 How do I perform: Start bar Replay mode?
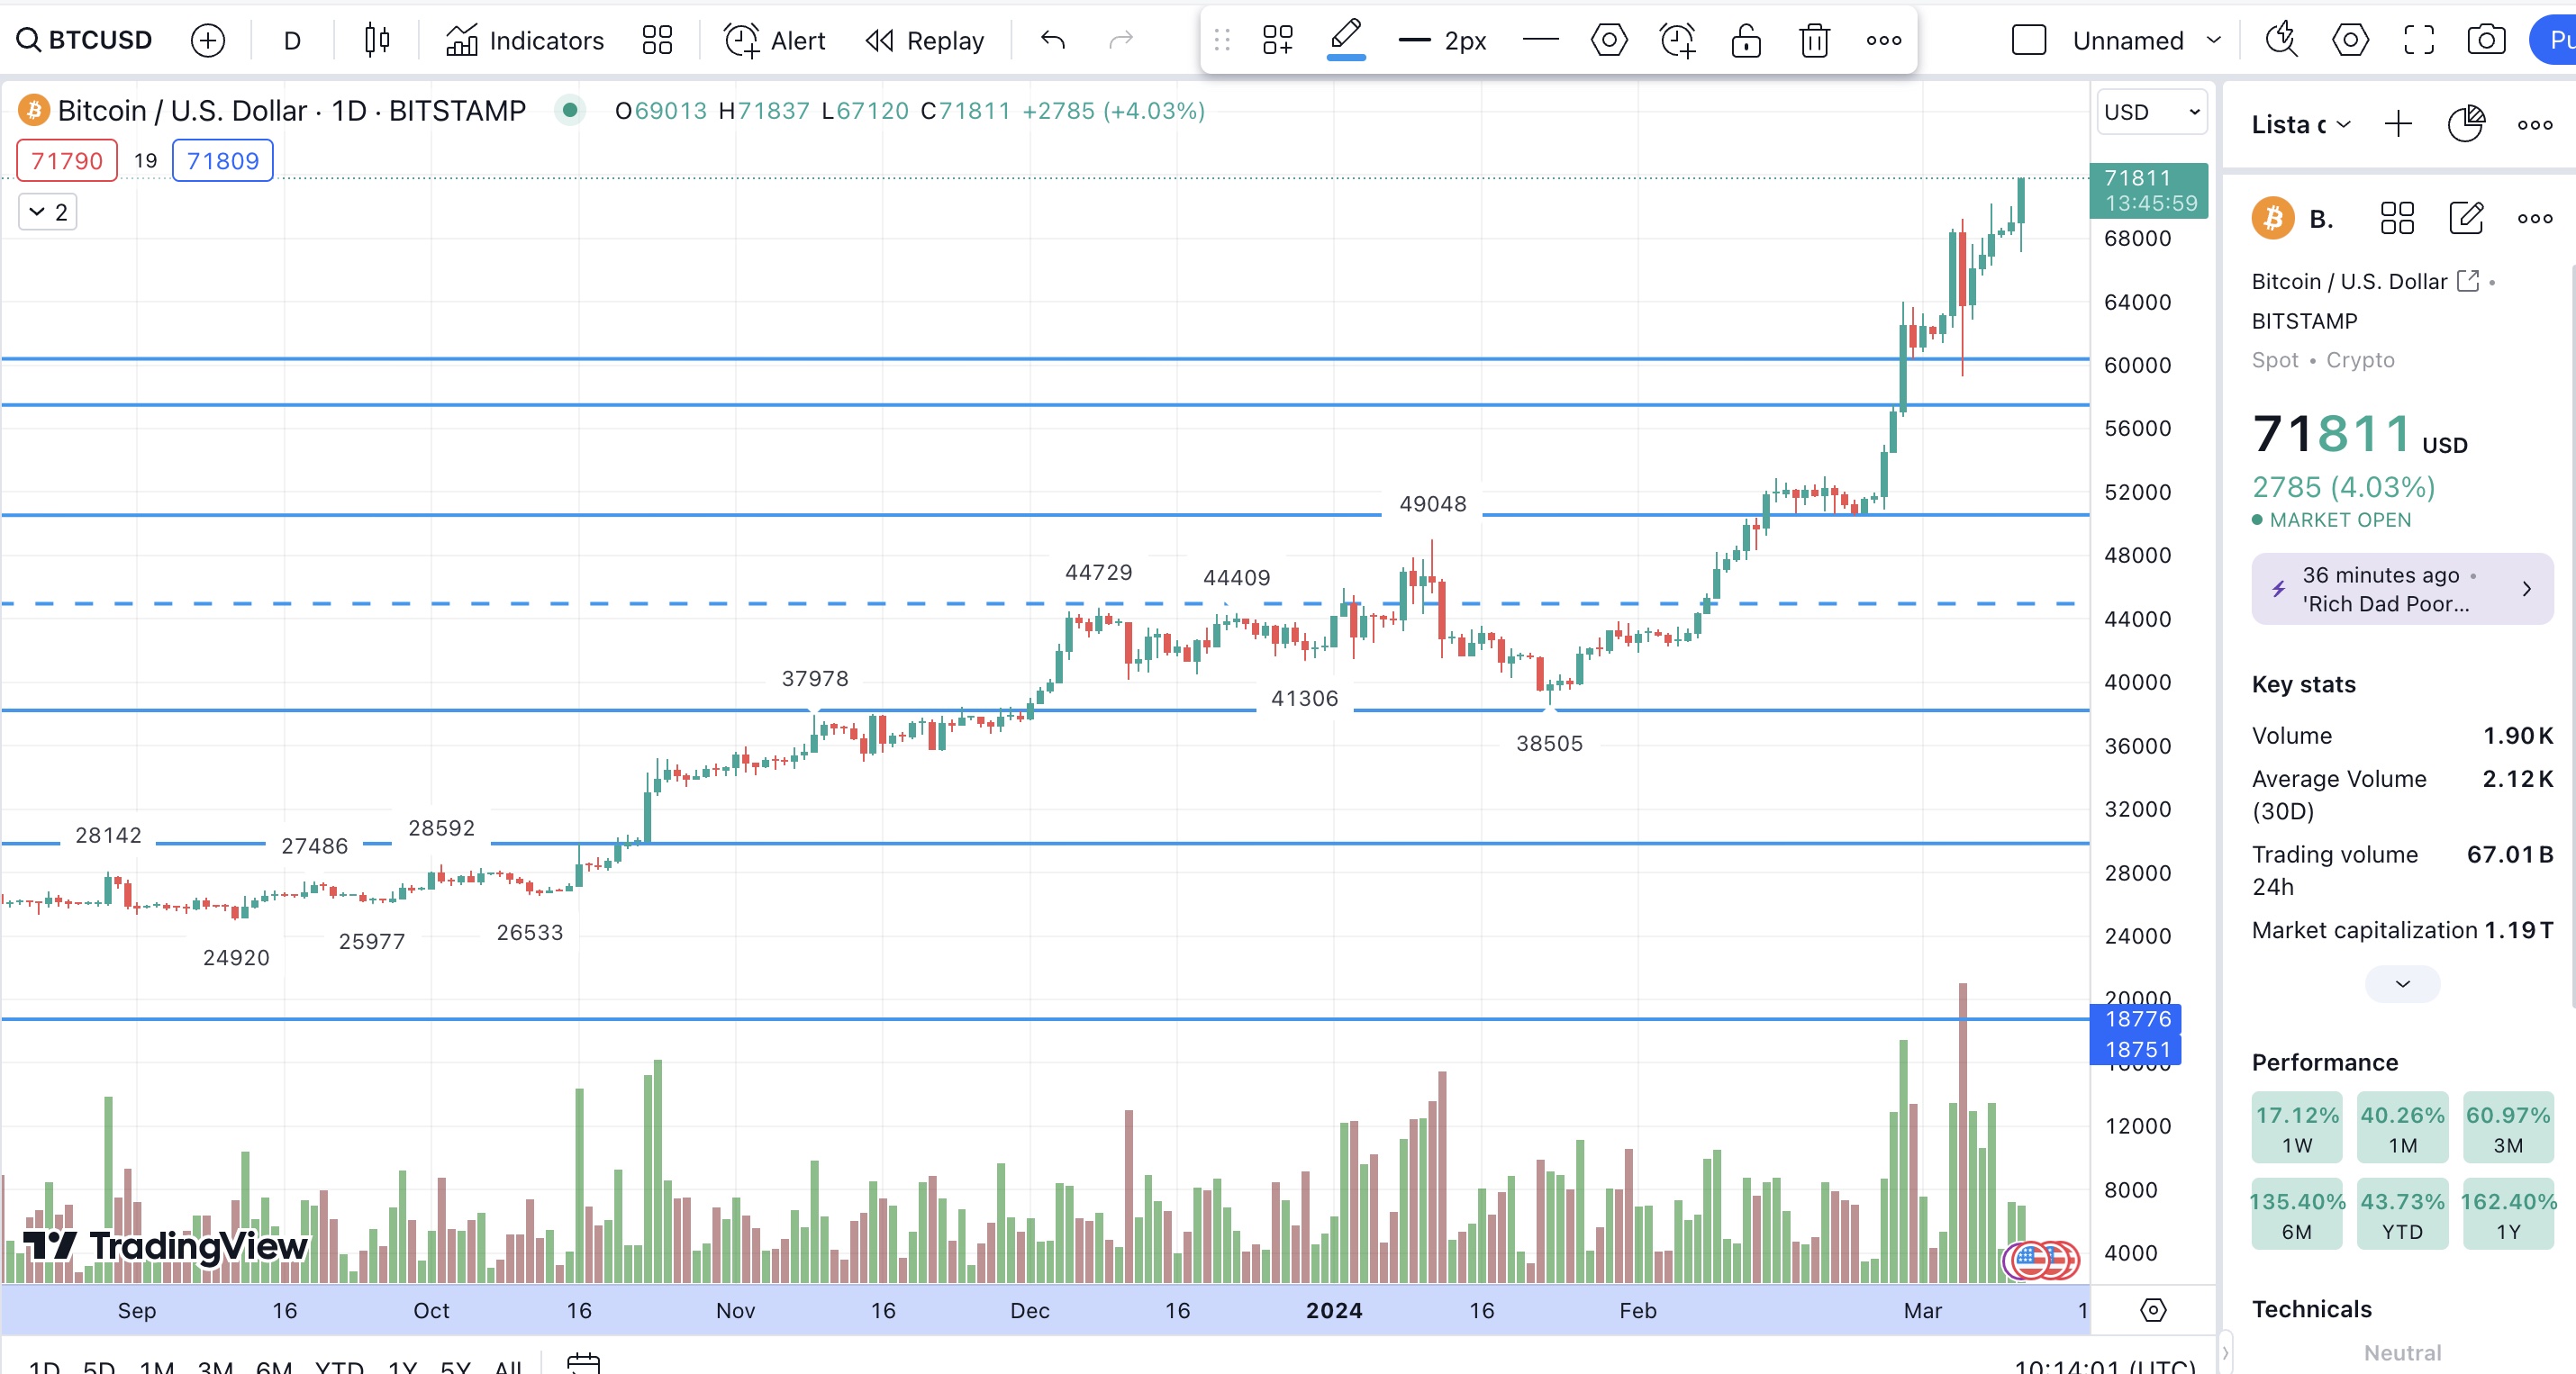(x=924, y=40)
